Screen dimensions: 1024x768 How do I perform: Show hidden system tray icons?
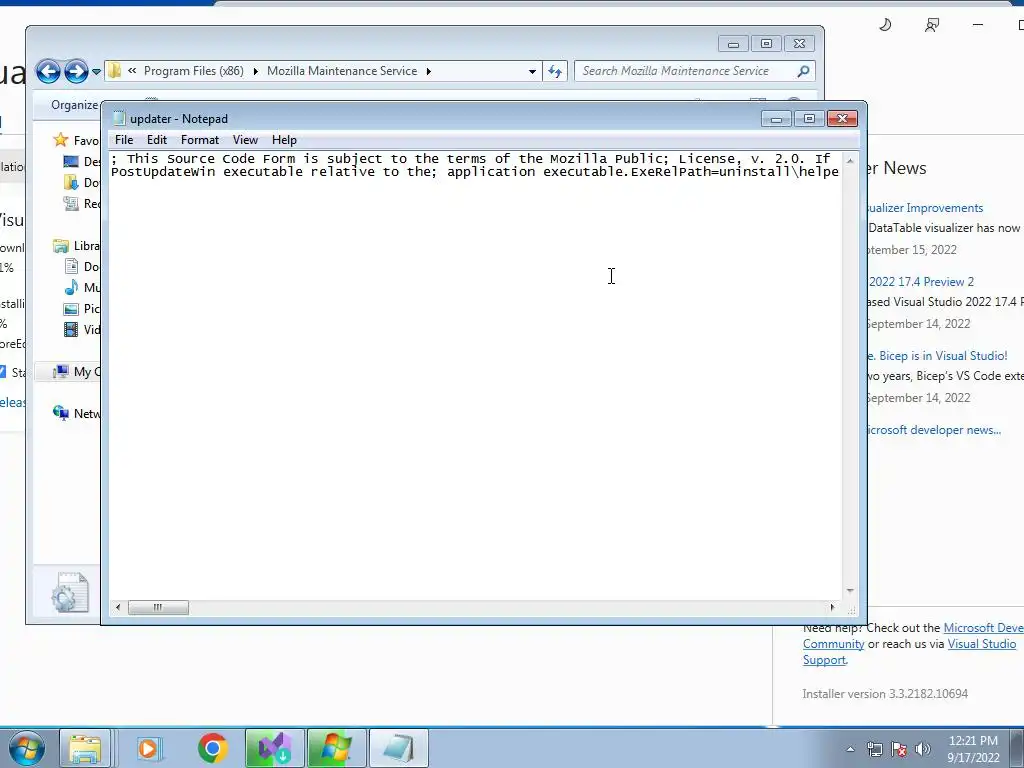(850, 749)
